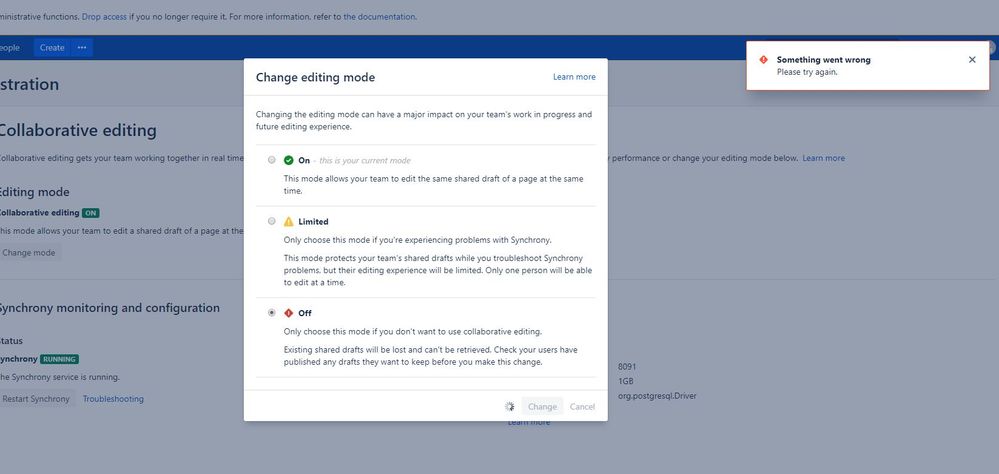Open the ellipsis menu next to Create

pos(82,47)
